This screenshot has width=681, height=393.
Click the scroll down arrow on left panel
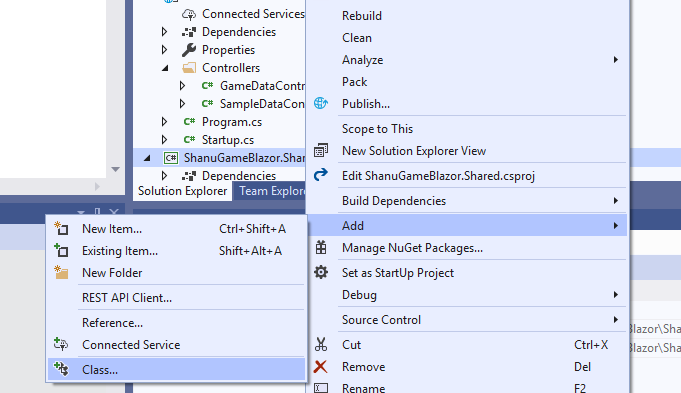coord(116,169)
